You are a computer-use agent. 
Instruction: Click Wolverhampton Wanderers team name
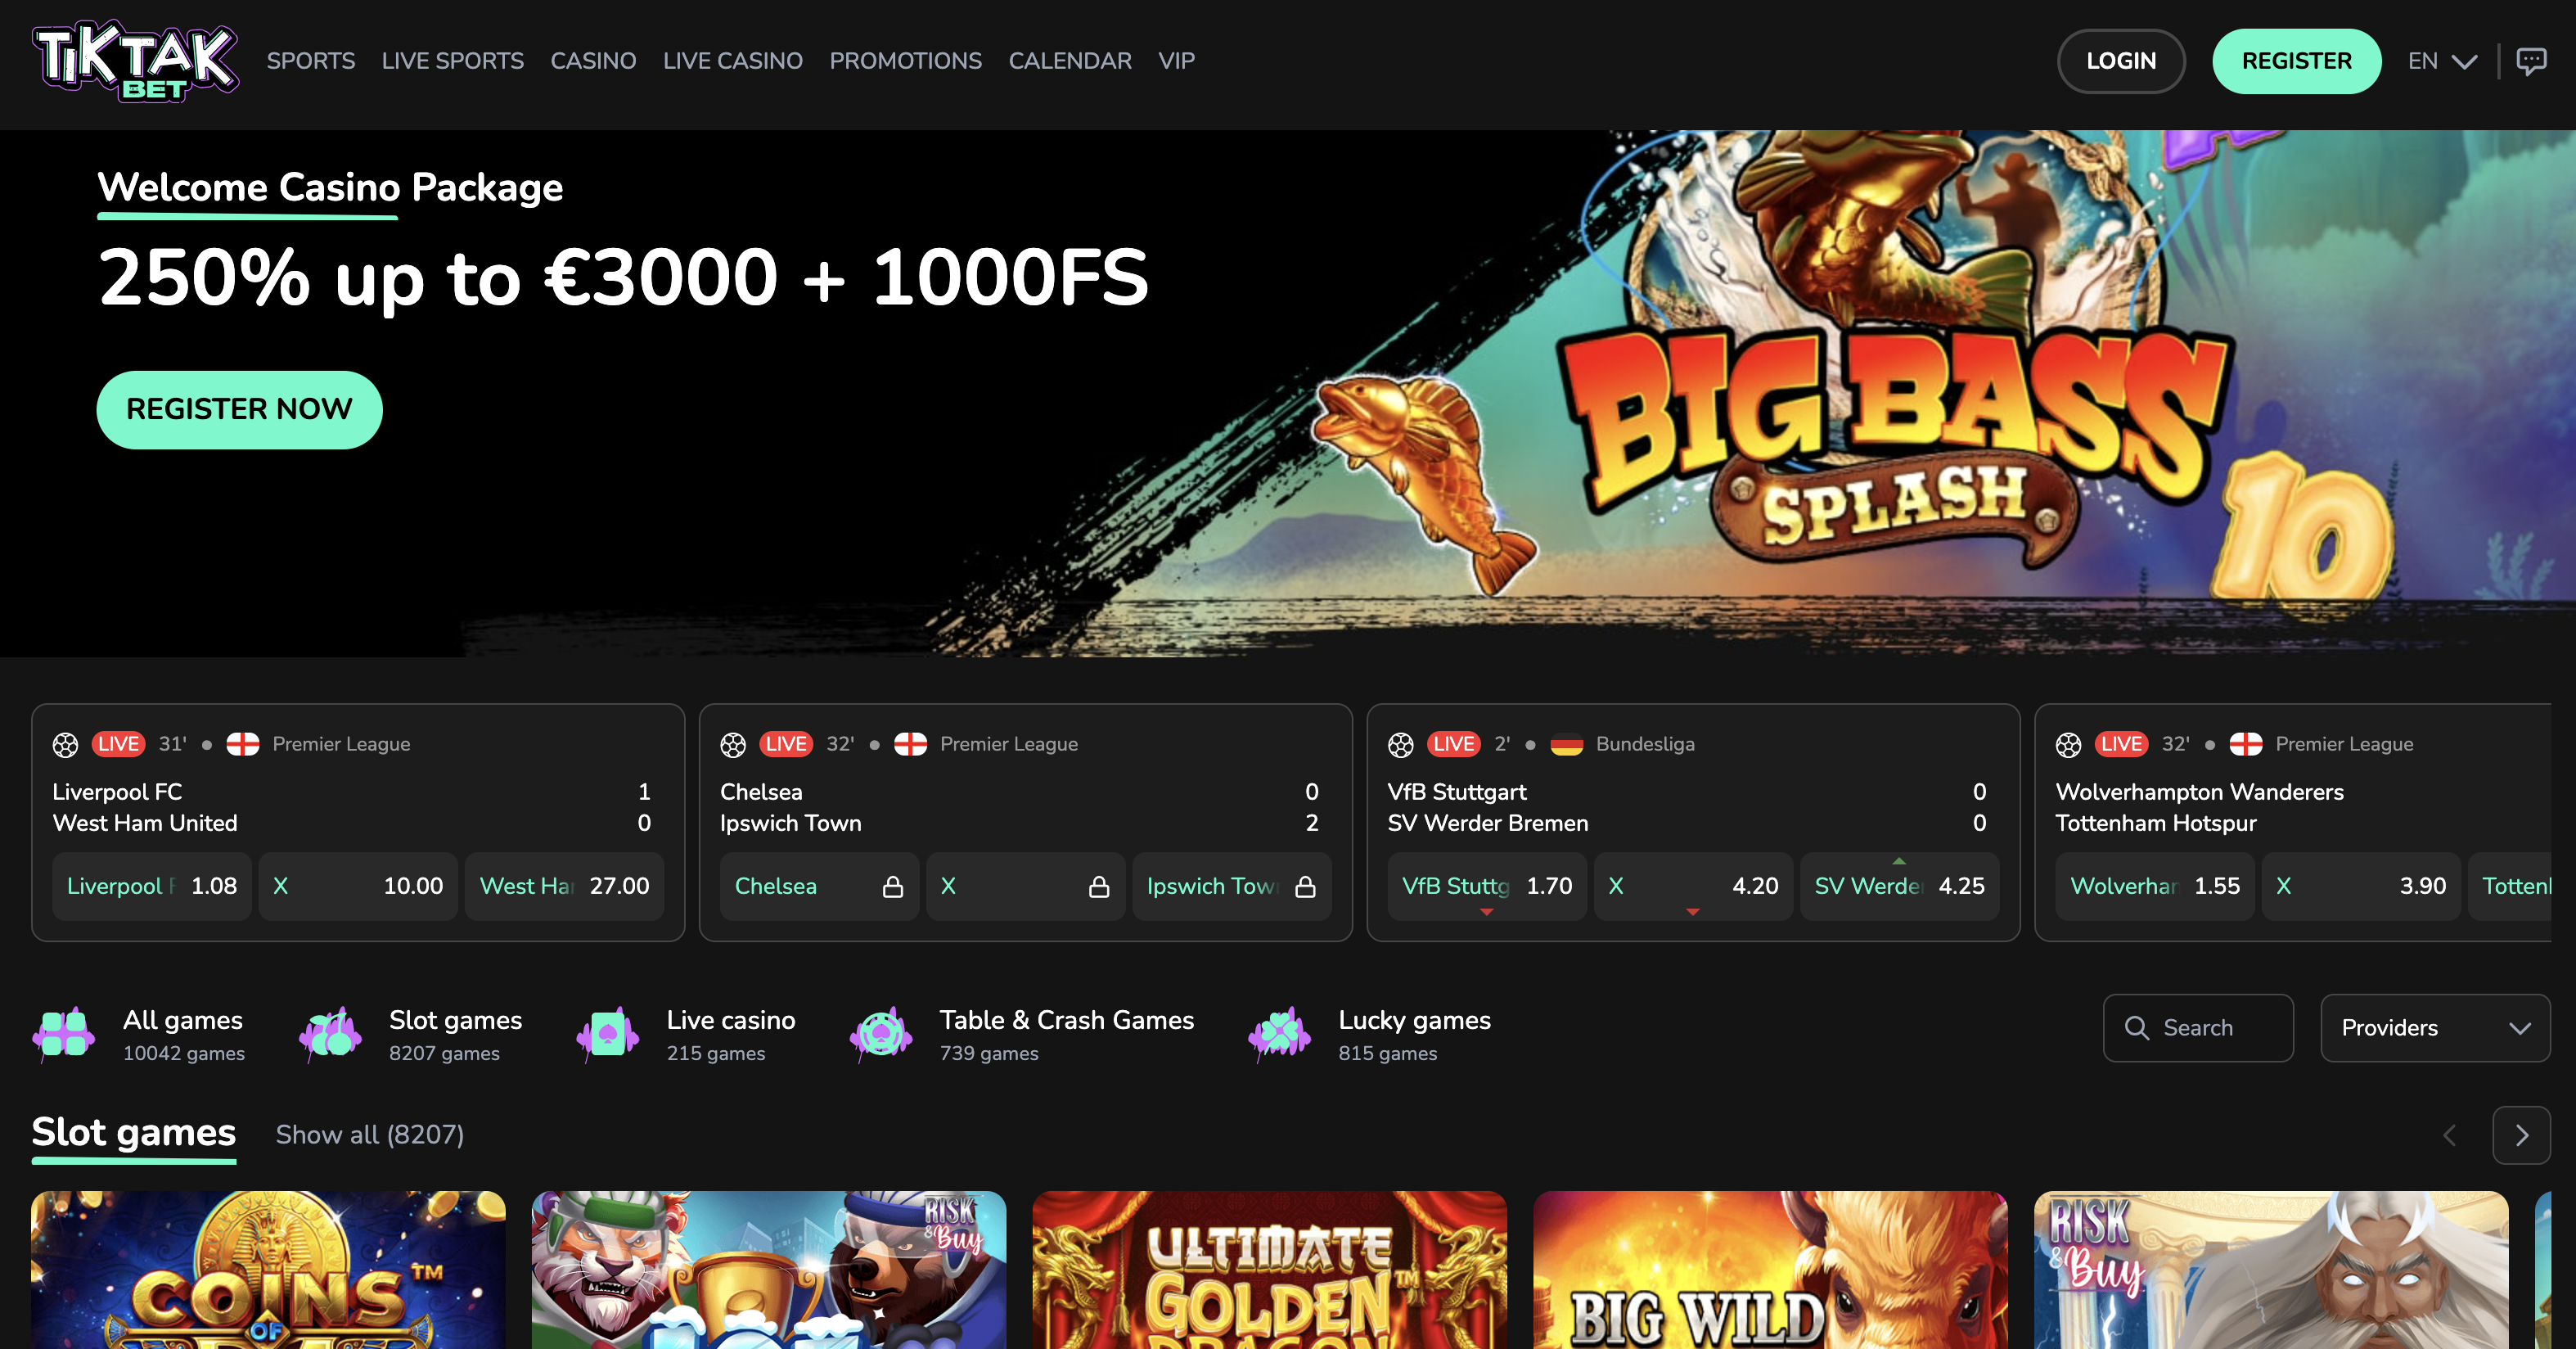pyautogui.click(x=2199, y=792)
